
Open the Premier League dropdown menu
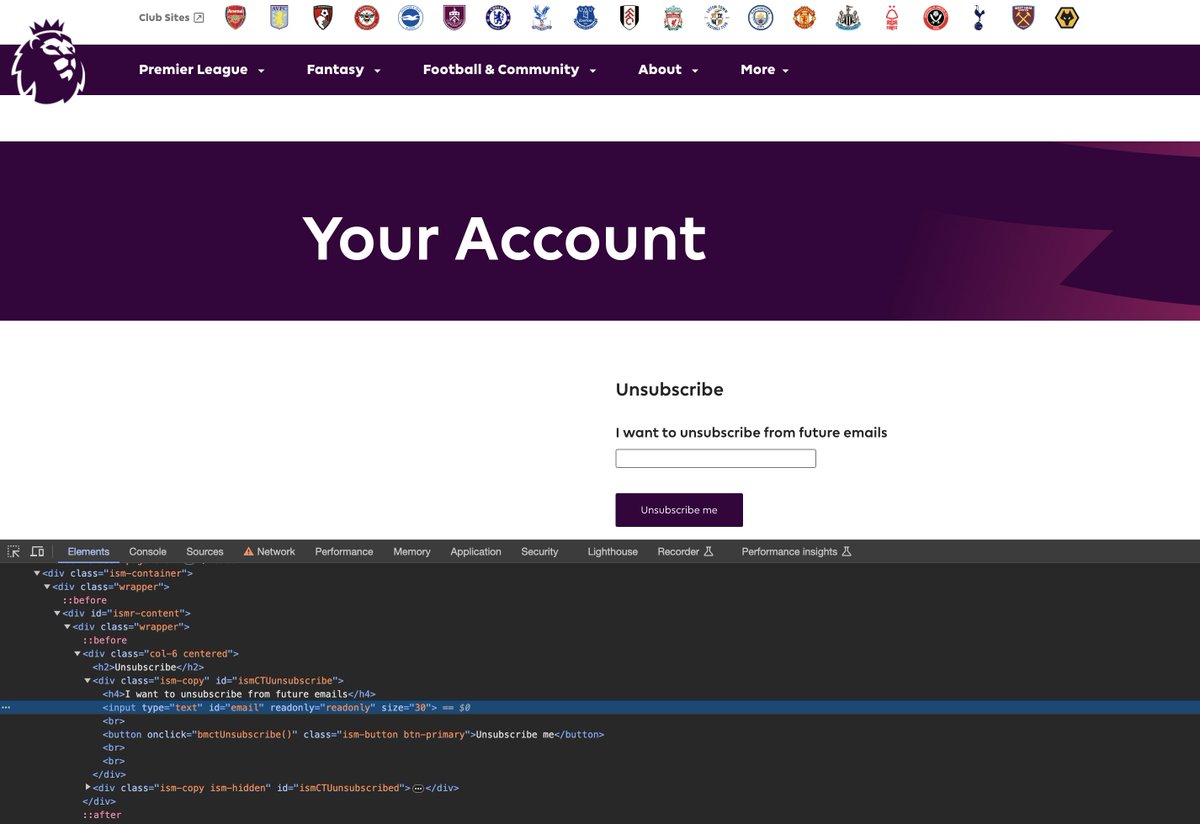[x=202, y=69]
